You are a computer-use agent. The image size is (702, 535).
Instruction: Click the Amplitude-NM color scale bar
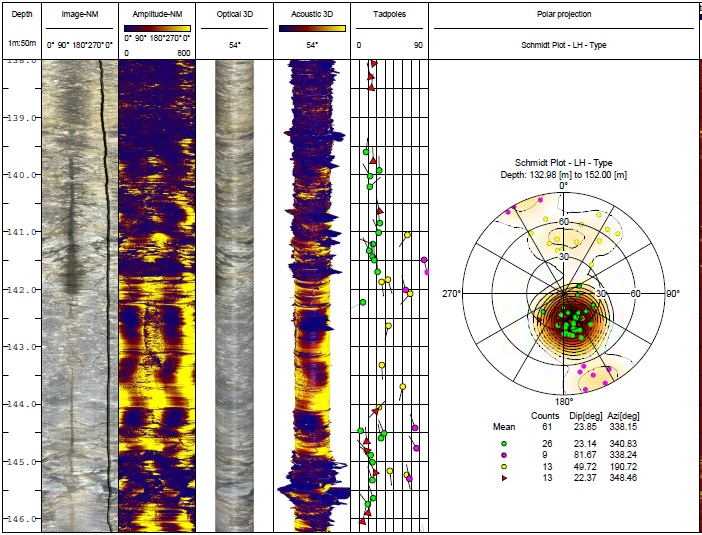157,28
